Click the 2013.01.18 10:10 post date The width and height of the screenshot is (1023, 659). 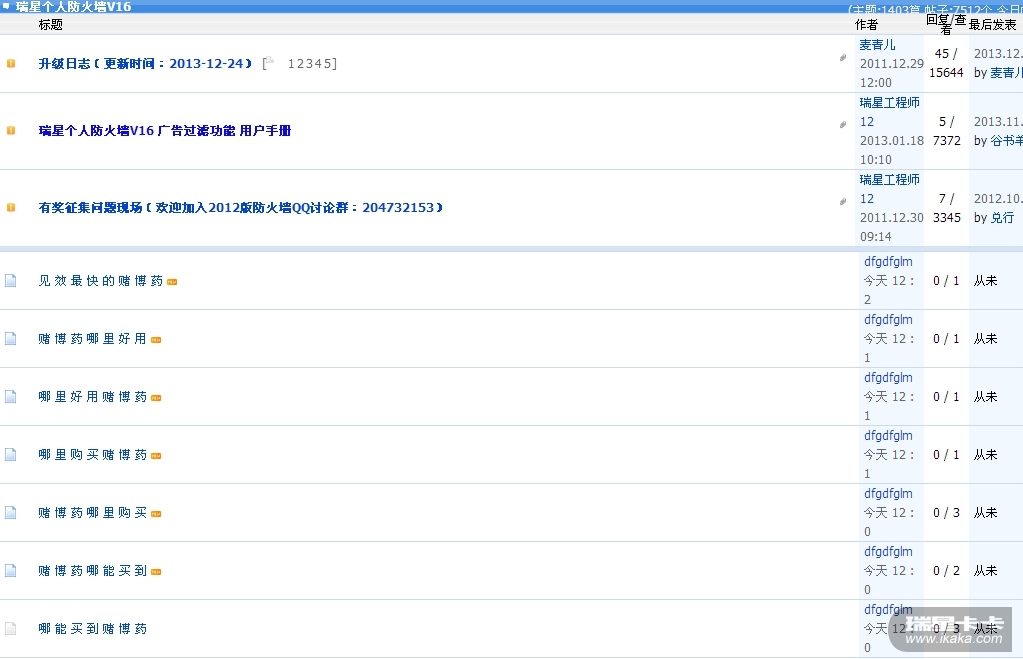892,150
